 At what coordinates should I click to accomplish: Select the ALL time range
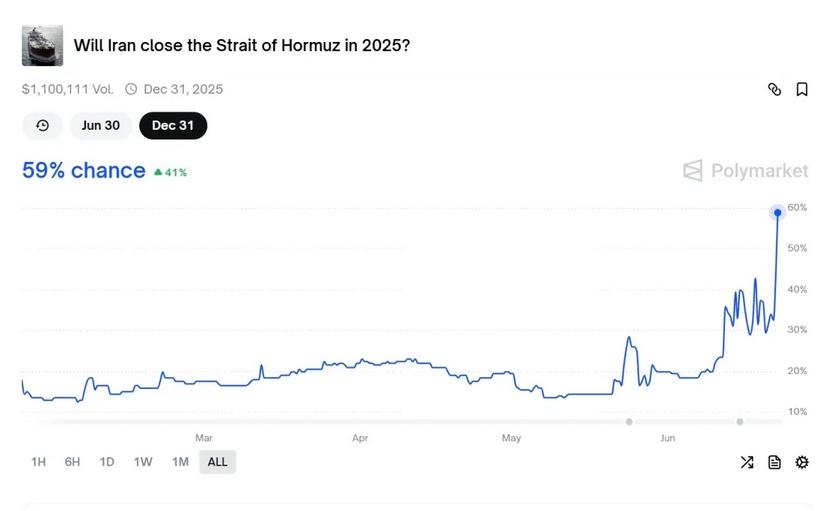[x=218, y=462]
